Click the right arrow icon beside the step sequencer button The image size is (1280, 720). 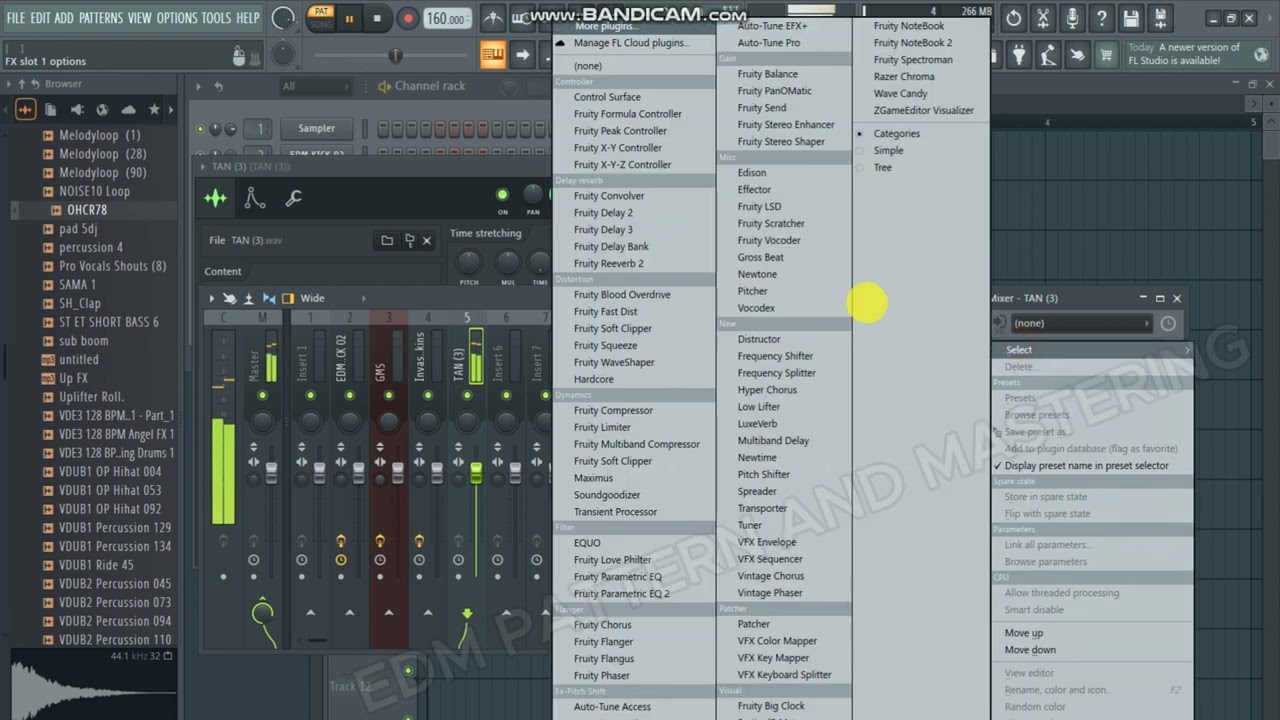tap(522, 56)
